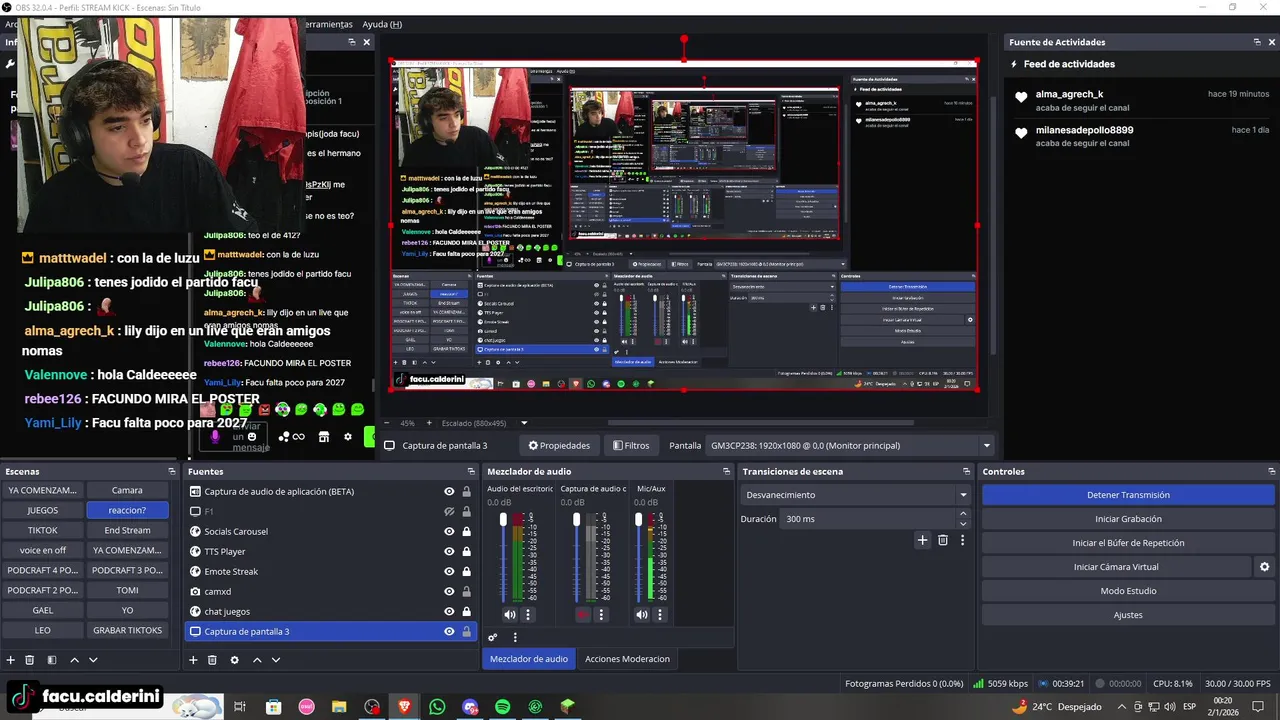The height and width of the screenshot is (720, 1280).
Task: Open Audio del escritorio options menu dots
Action: (x=528, y=615)
